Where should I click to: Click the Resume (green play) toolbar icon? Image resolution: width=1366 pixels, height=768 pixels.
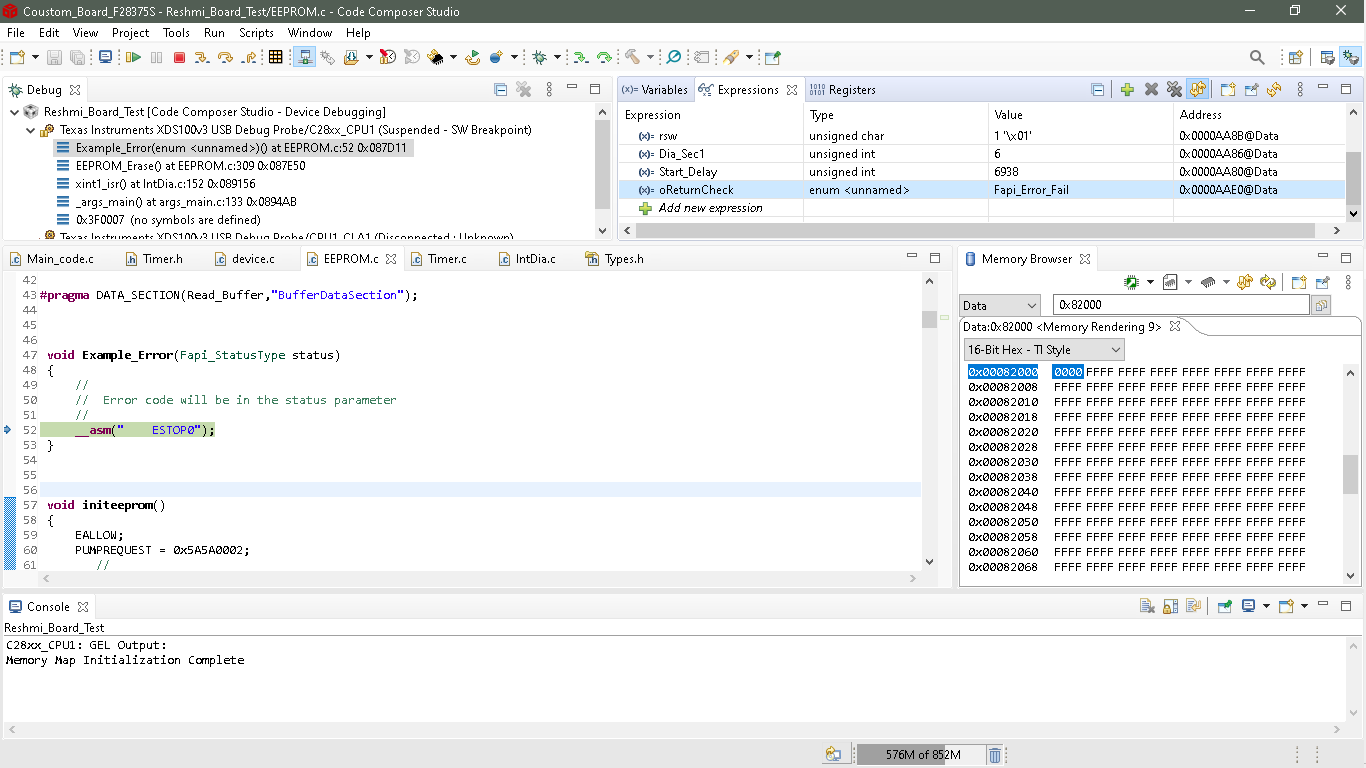coord(133,58)
